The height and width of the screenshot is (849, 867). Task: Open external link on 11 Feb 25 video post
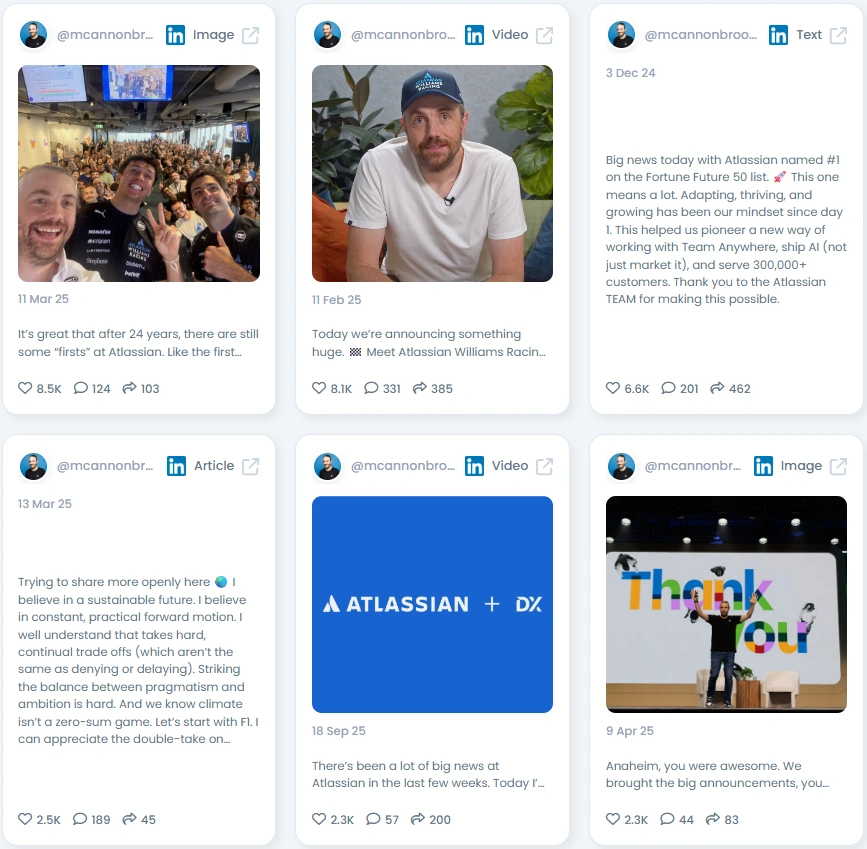[x=545, y=35]
